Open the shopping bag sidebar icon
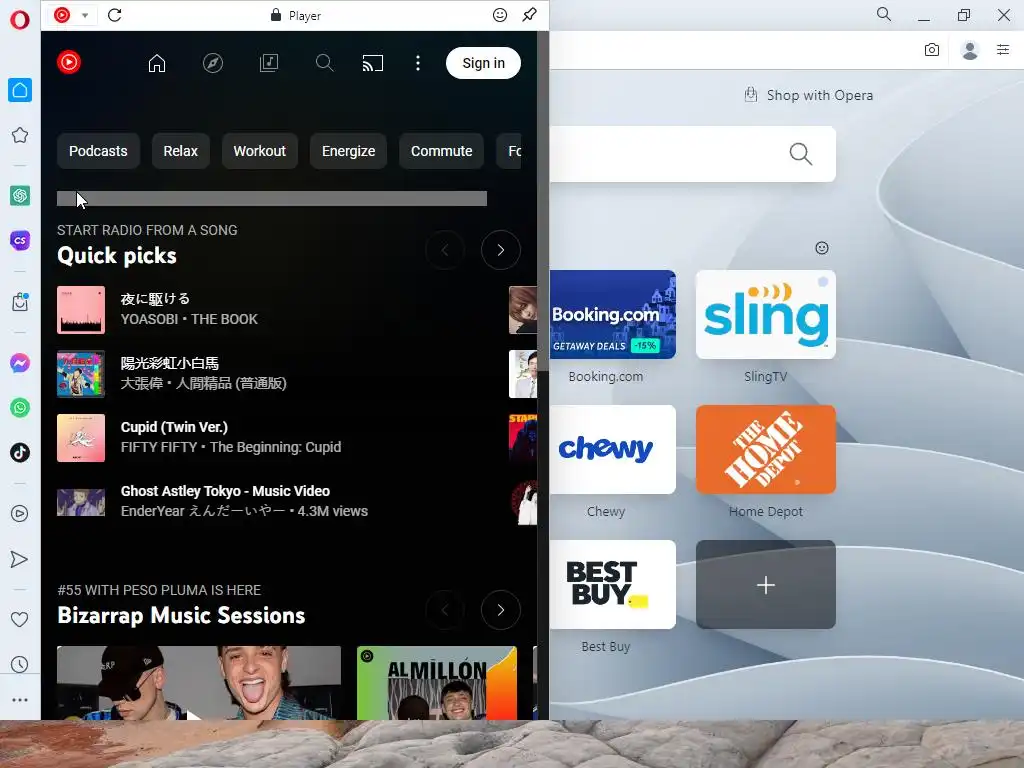 coord(20,302)
